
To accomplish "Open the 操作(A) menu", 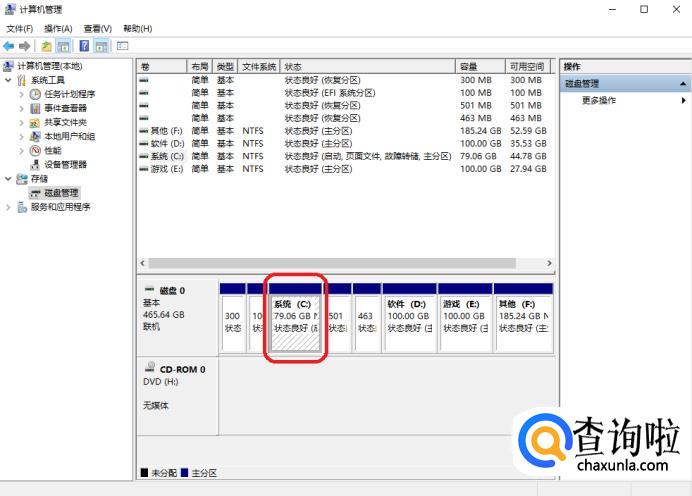I will pyautogui.click(x=58, y=29).
